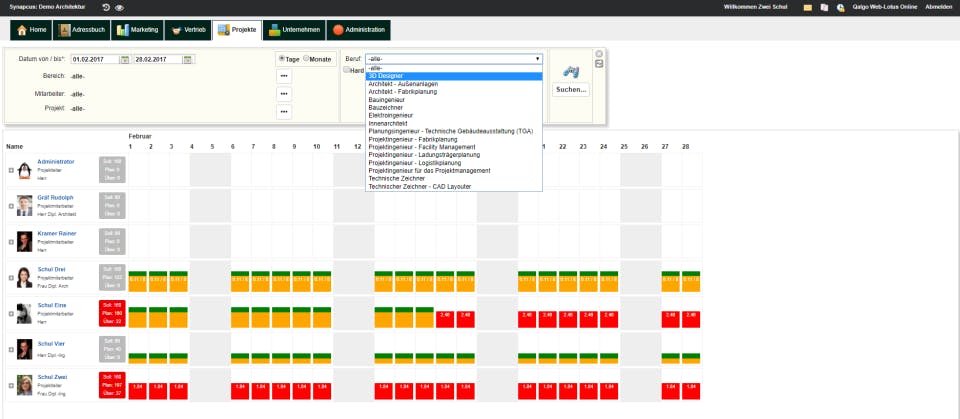Viewport: 960px width, 419px height.
Task: Click the clock with lock icon
Action: point(841,7)
